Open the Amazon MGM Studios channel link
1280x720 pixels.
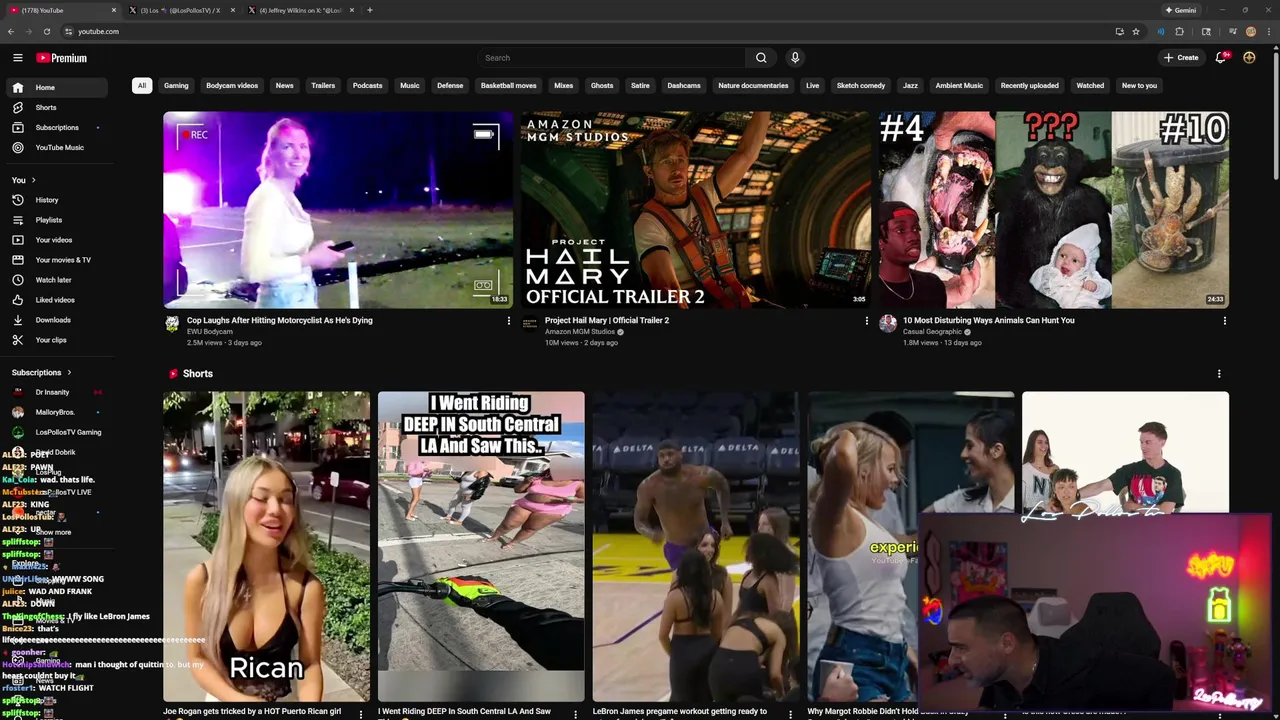tap(580, 332)
